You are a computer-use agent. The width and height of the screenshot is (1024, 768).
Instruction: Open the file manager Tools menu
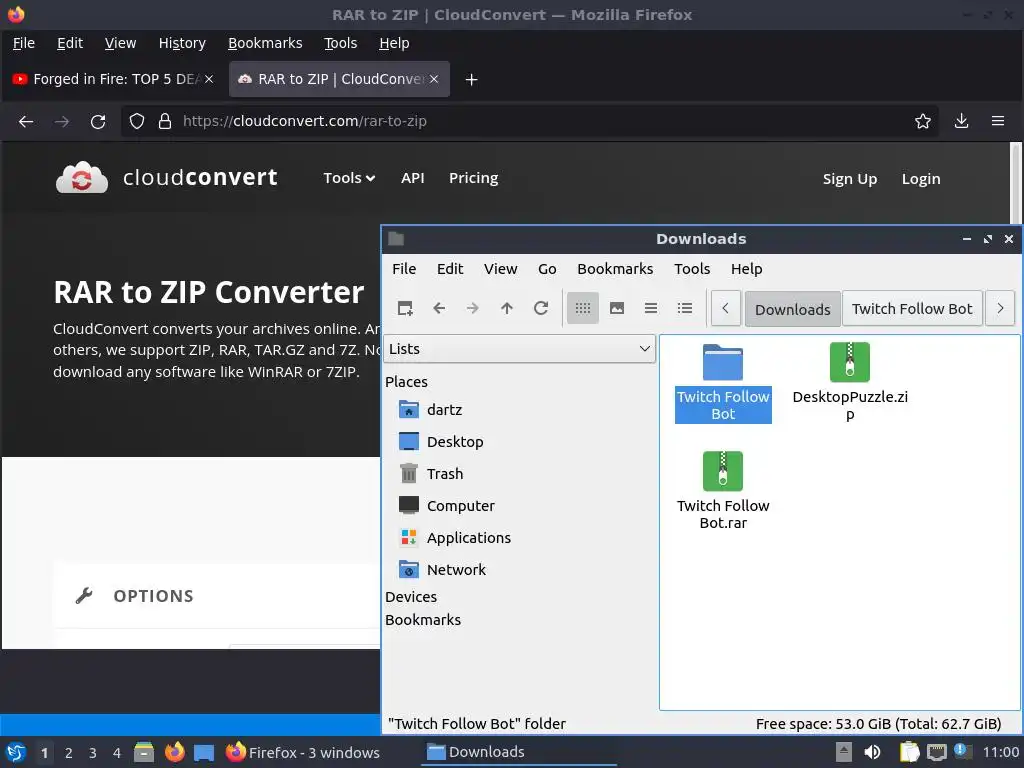pos(692,269)
